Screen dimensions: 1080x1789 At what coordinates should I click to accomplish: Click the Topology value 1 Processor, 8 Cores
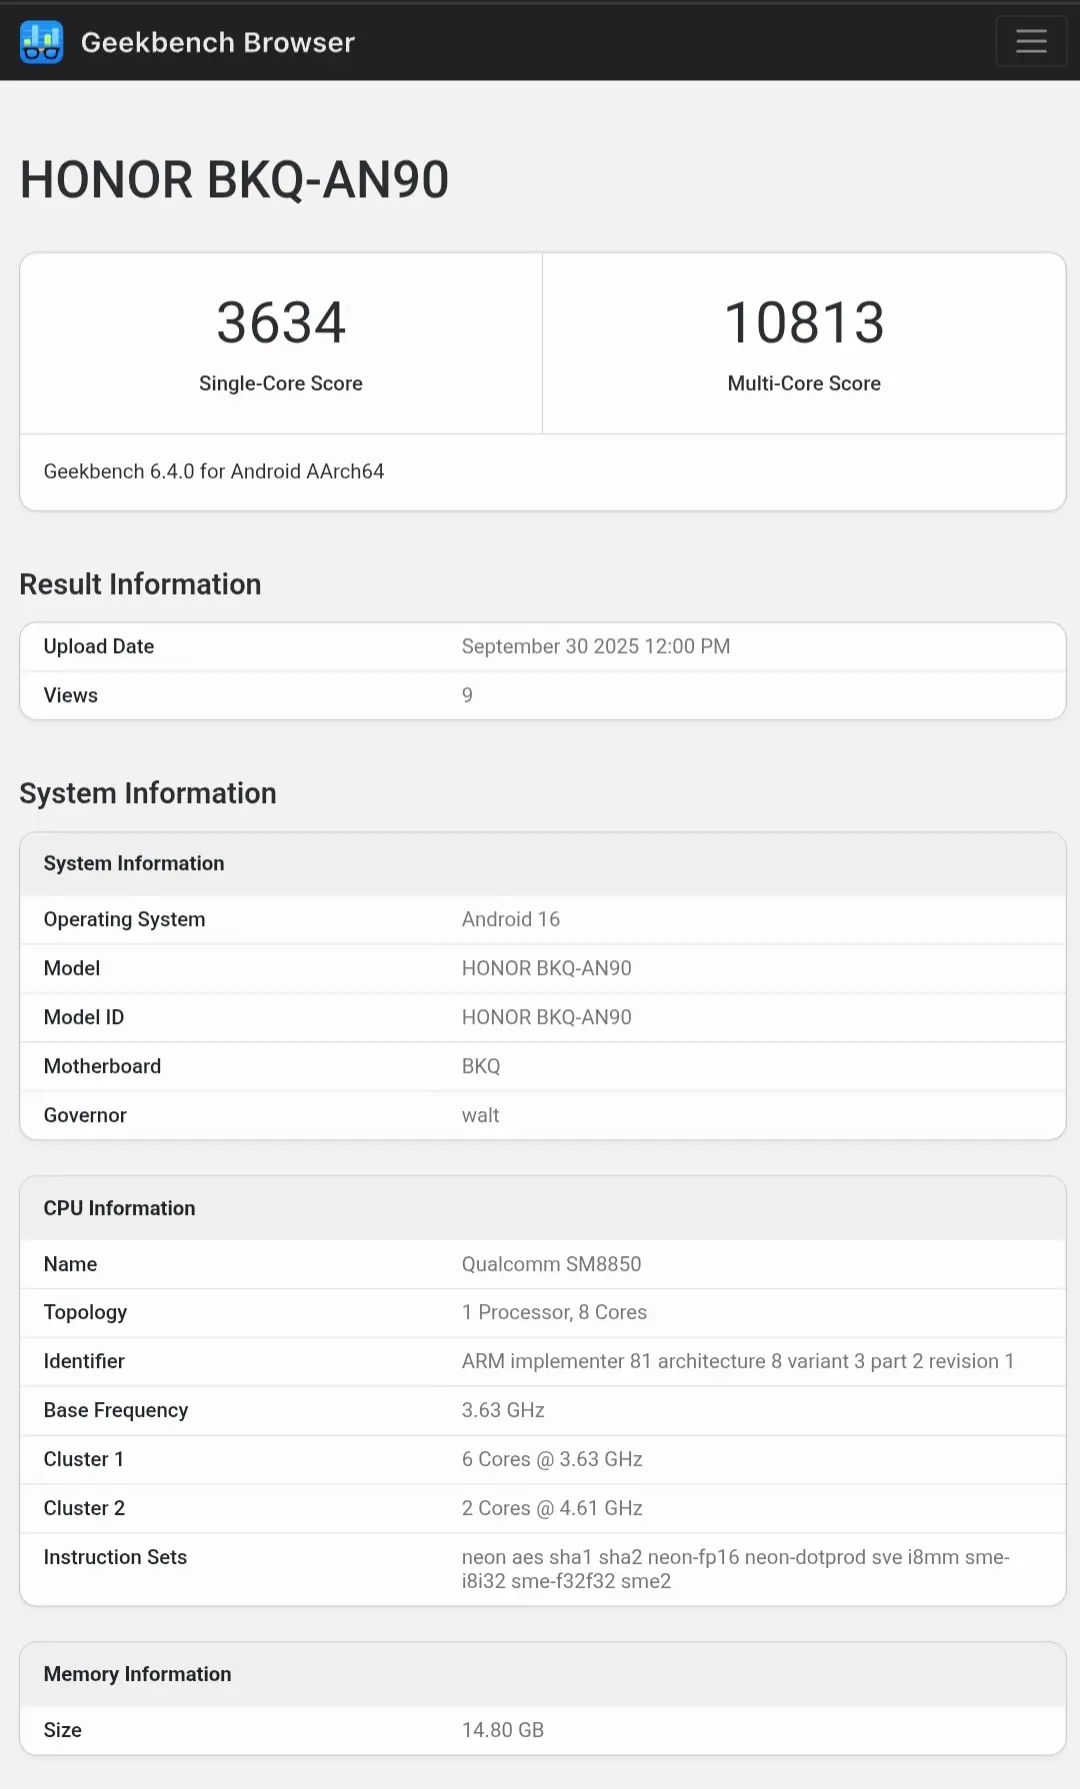(x=554, y=1312)
